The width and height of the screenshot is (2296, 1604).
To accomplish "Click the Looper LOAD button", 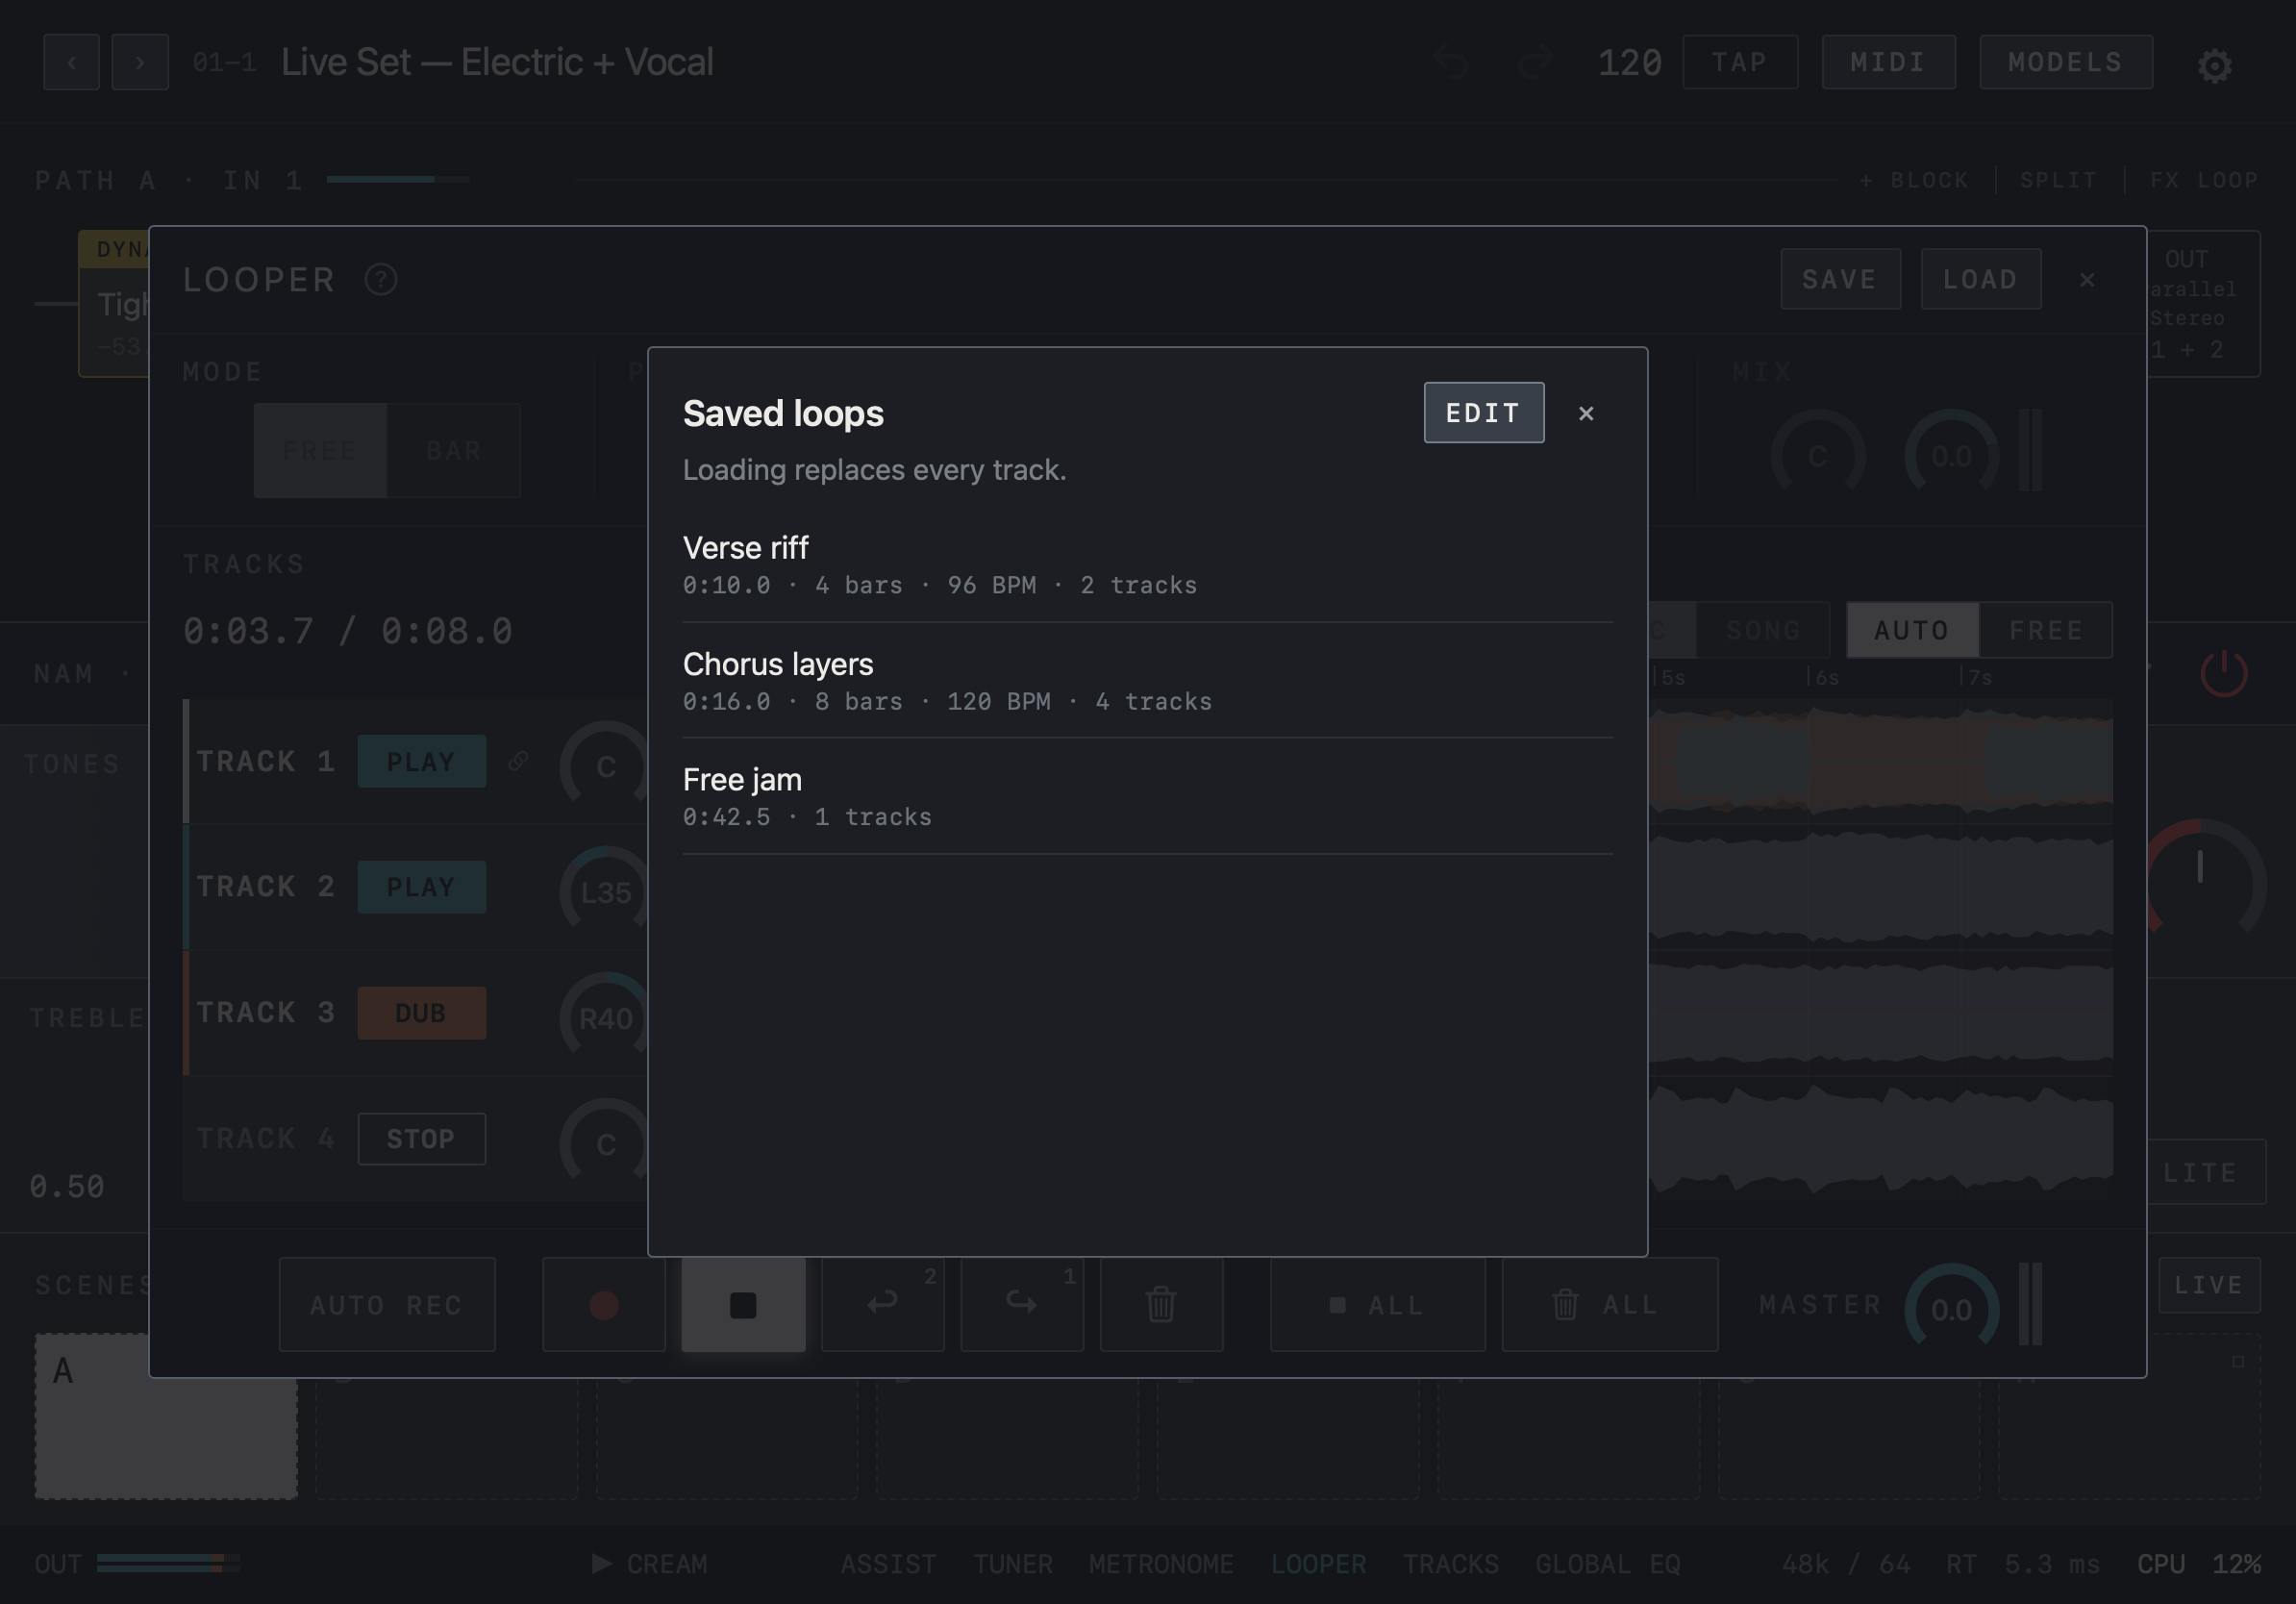I will tap(1980, 279).
